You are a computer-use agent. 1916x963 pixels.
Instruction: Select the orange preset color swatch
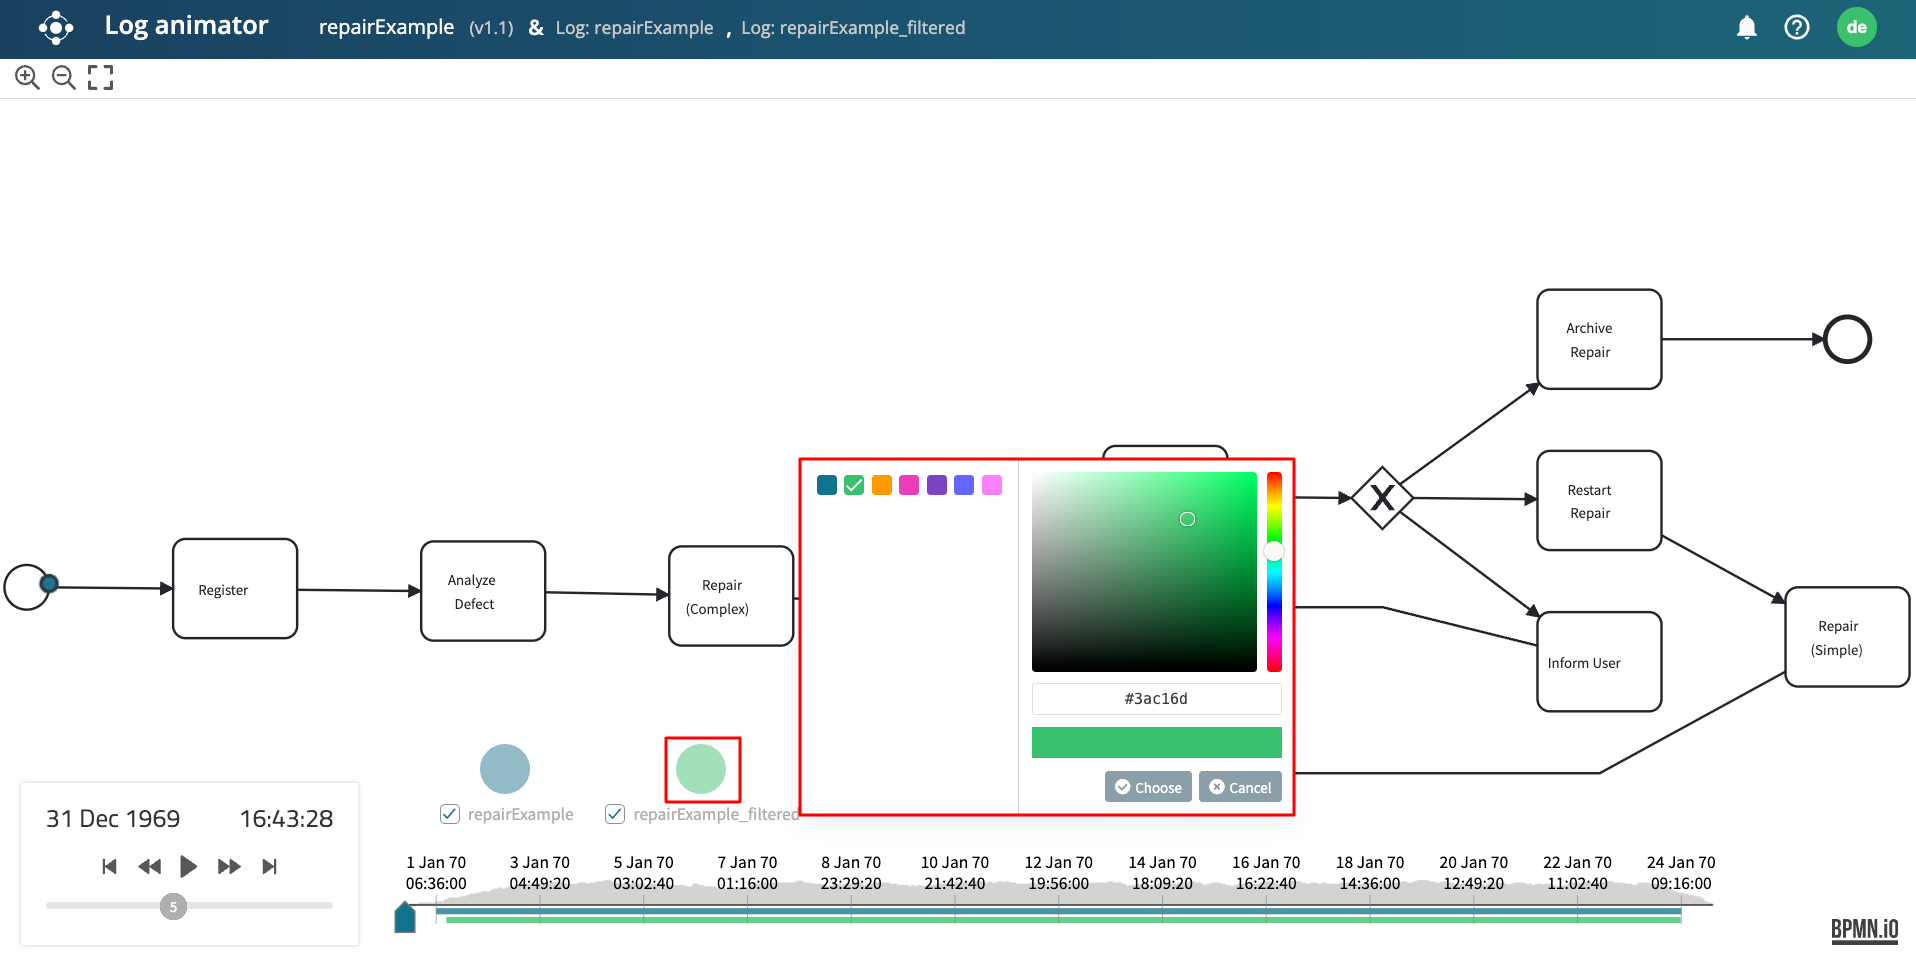[x=881, y=485]
